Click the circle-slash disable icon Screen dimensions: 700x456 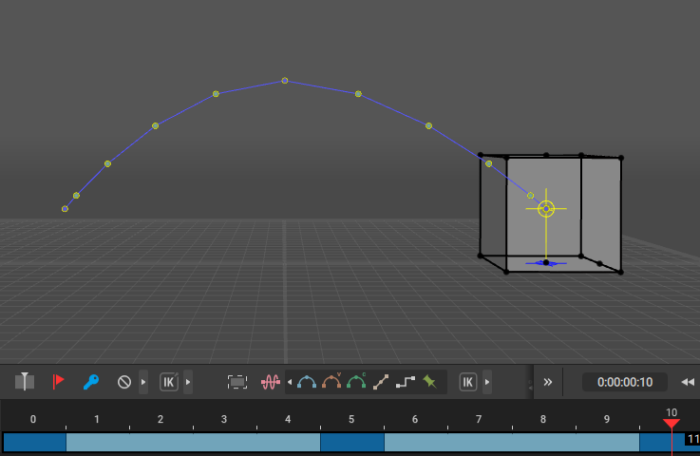click(x=124, y=381)
